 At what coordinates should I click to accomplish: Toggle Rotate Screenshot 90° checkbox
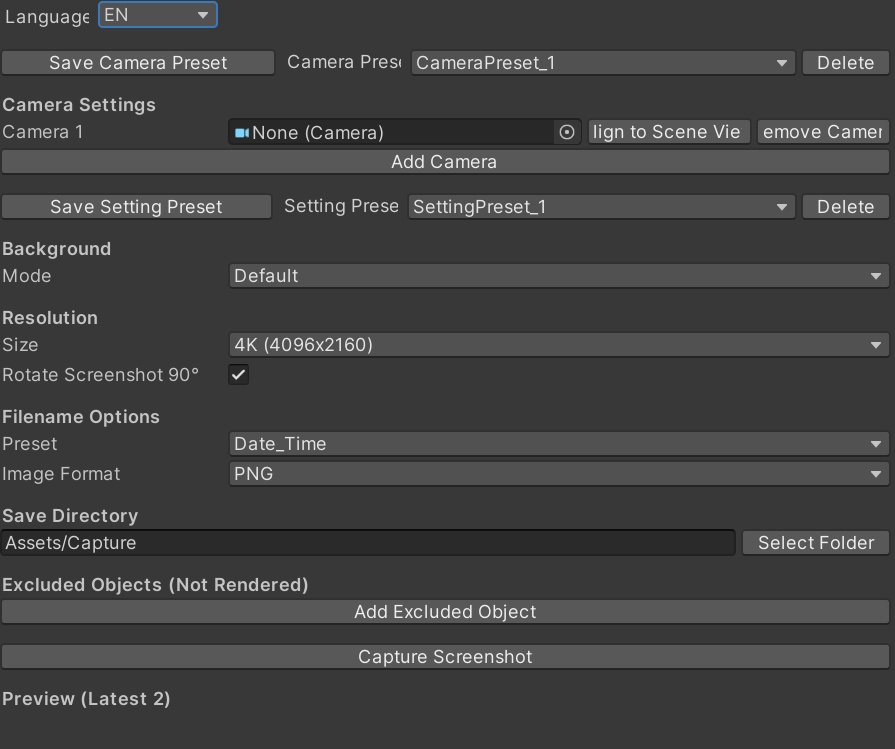coord(239,375)
